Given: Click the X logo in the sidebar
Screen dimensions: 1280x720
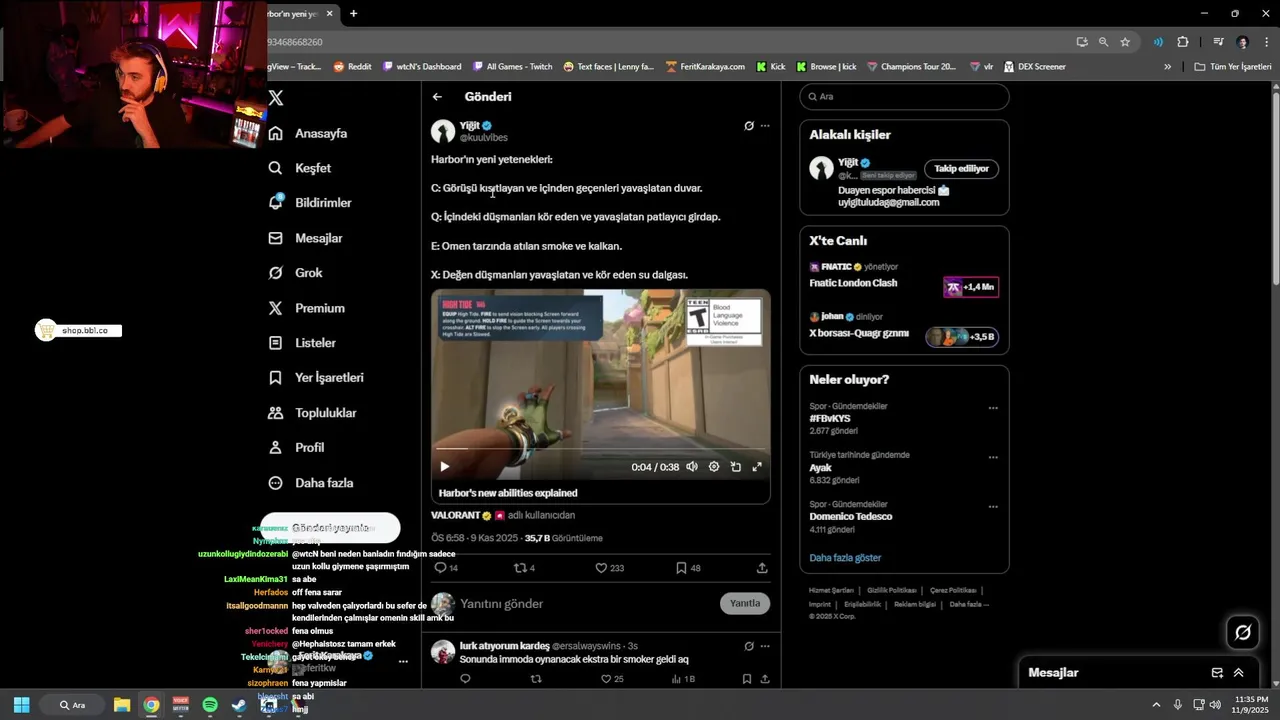Looking at the screenshot, I should 276,98.
